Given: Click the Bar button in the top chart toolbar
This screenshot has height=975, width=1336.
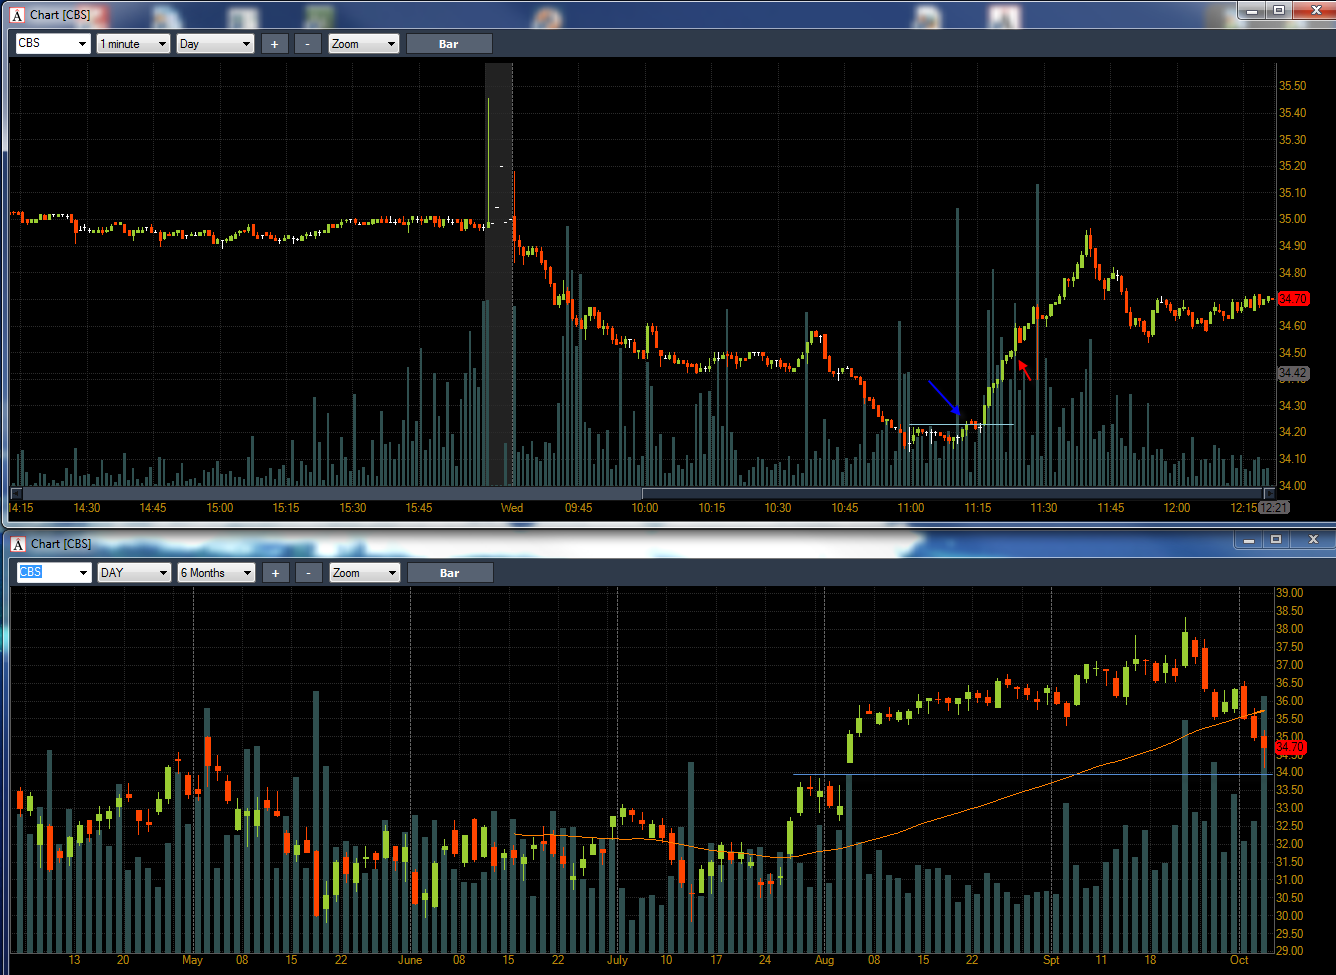Looking at the screenshot, I should coord(449,44).
